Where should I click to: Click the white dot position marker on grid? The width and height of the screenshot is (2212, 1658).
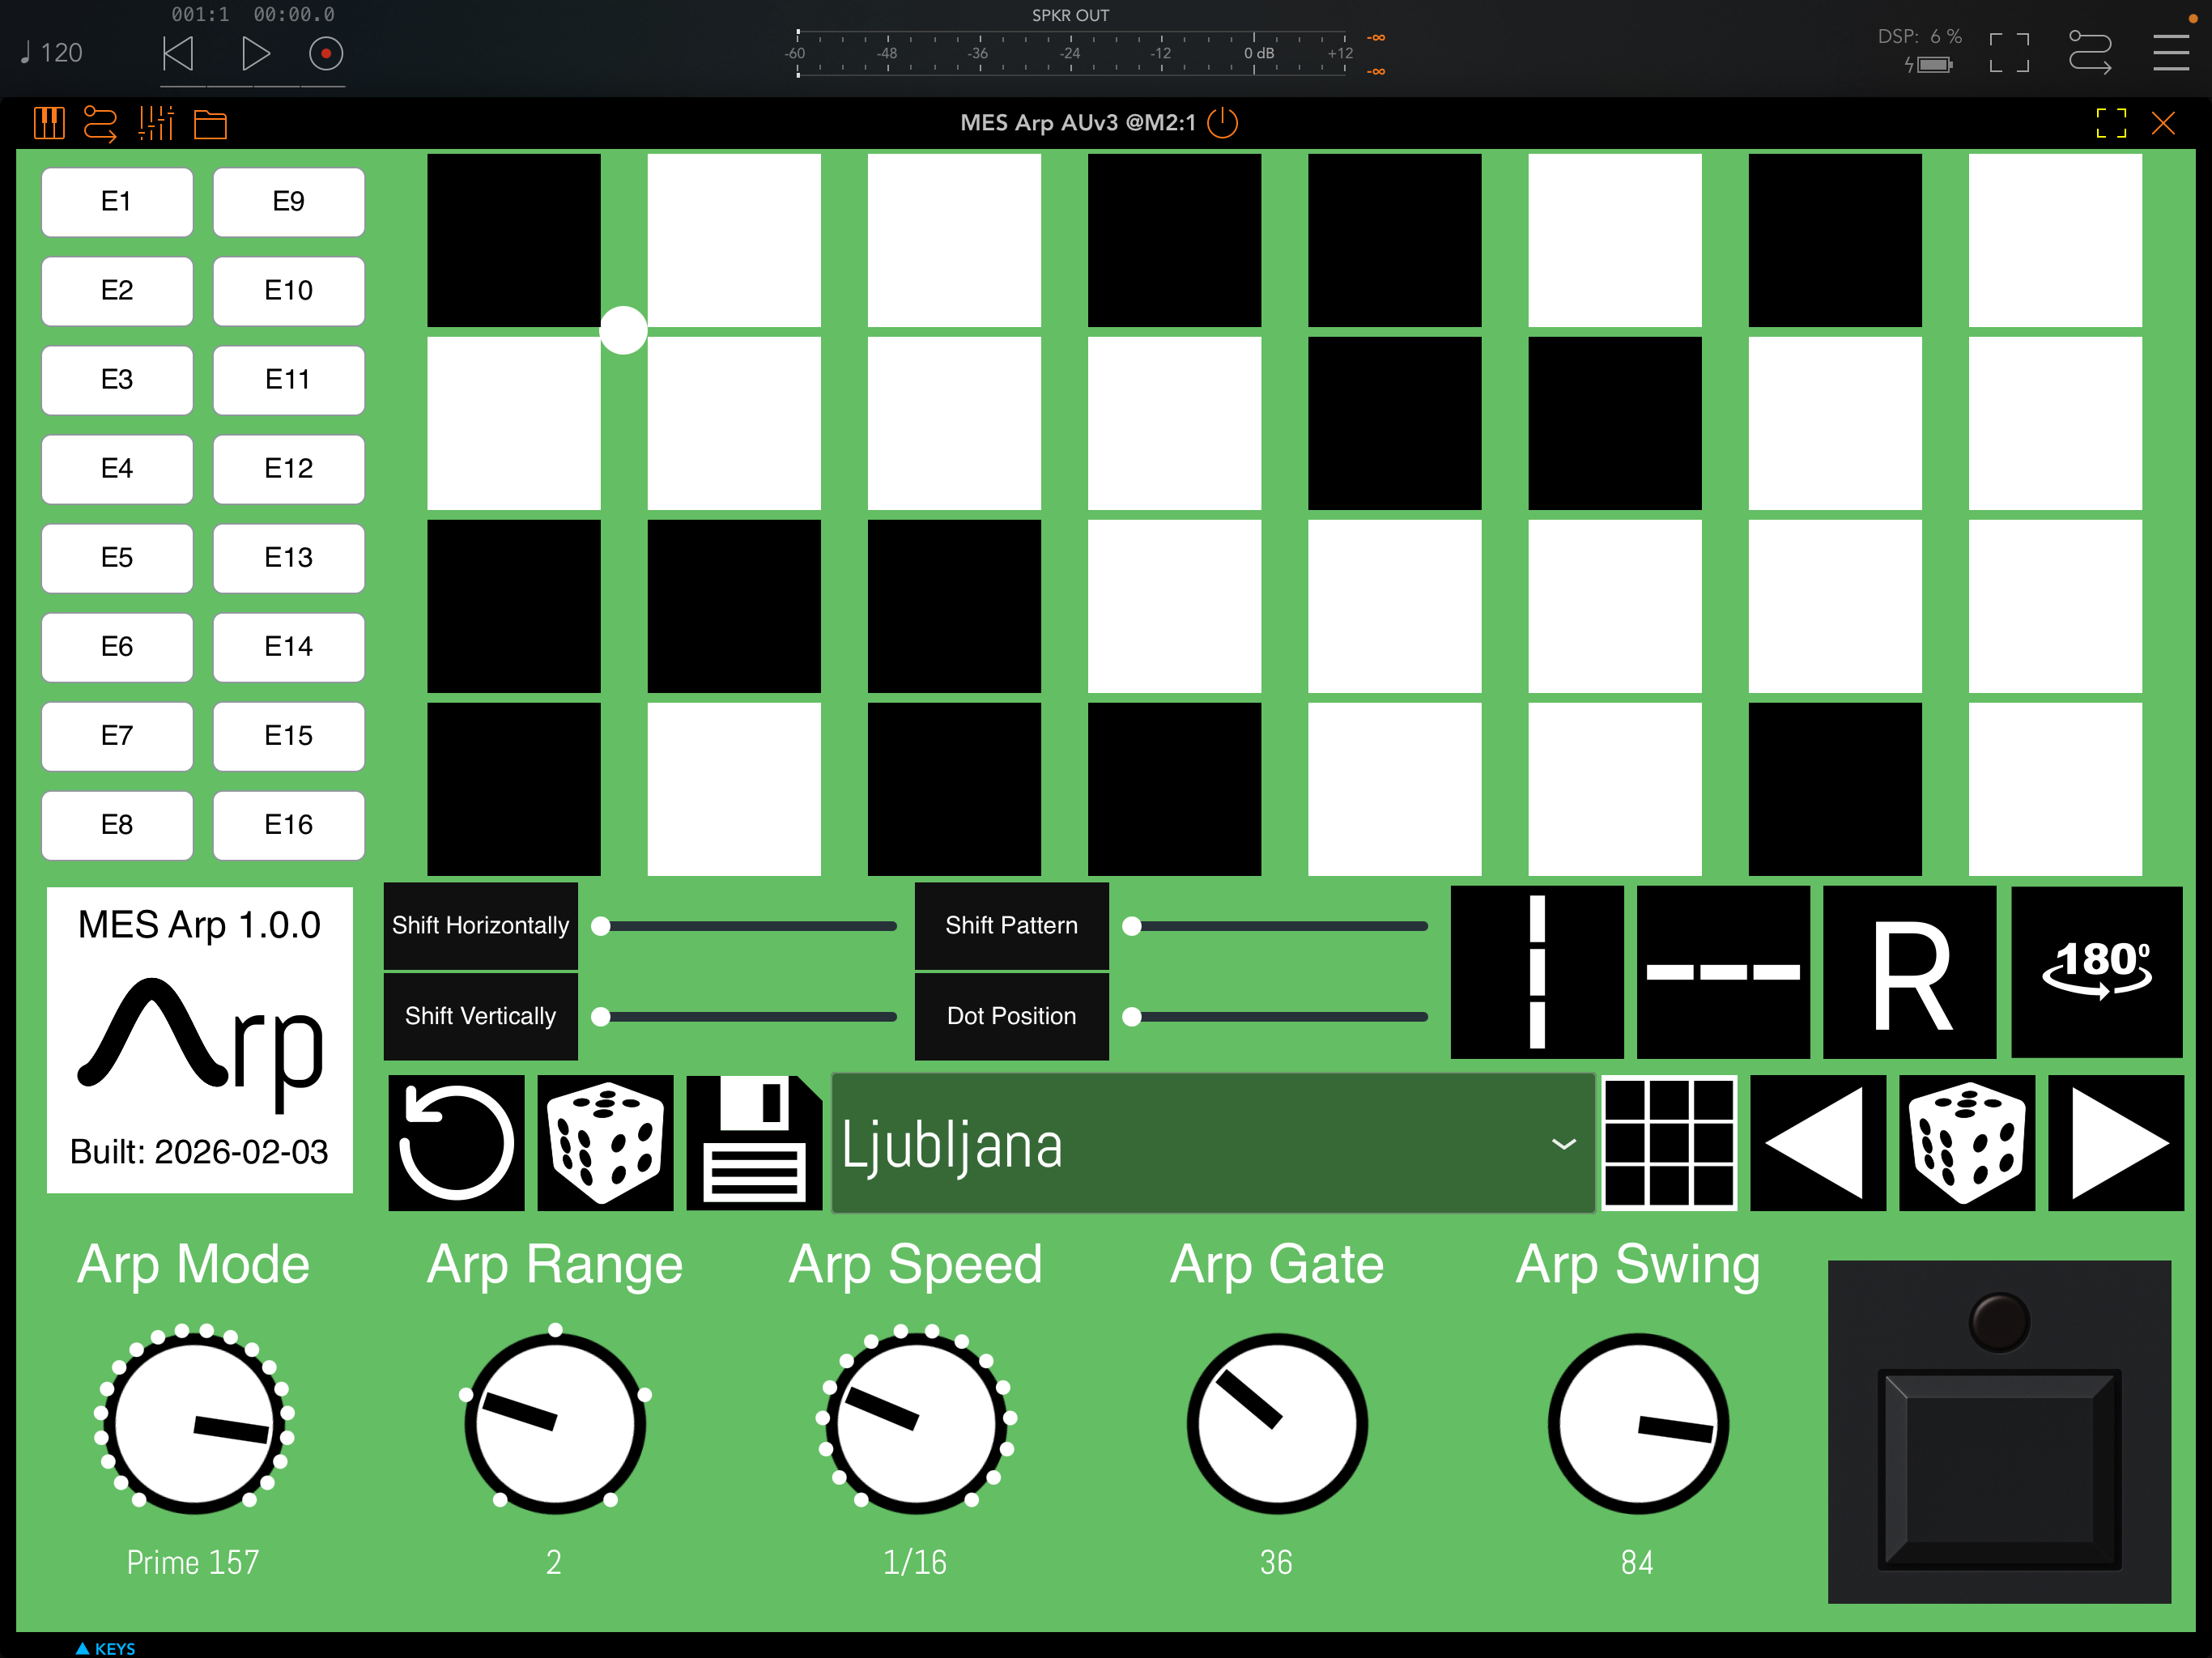pyautogui.click(x=624, y=331)
